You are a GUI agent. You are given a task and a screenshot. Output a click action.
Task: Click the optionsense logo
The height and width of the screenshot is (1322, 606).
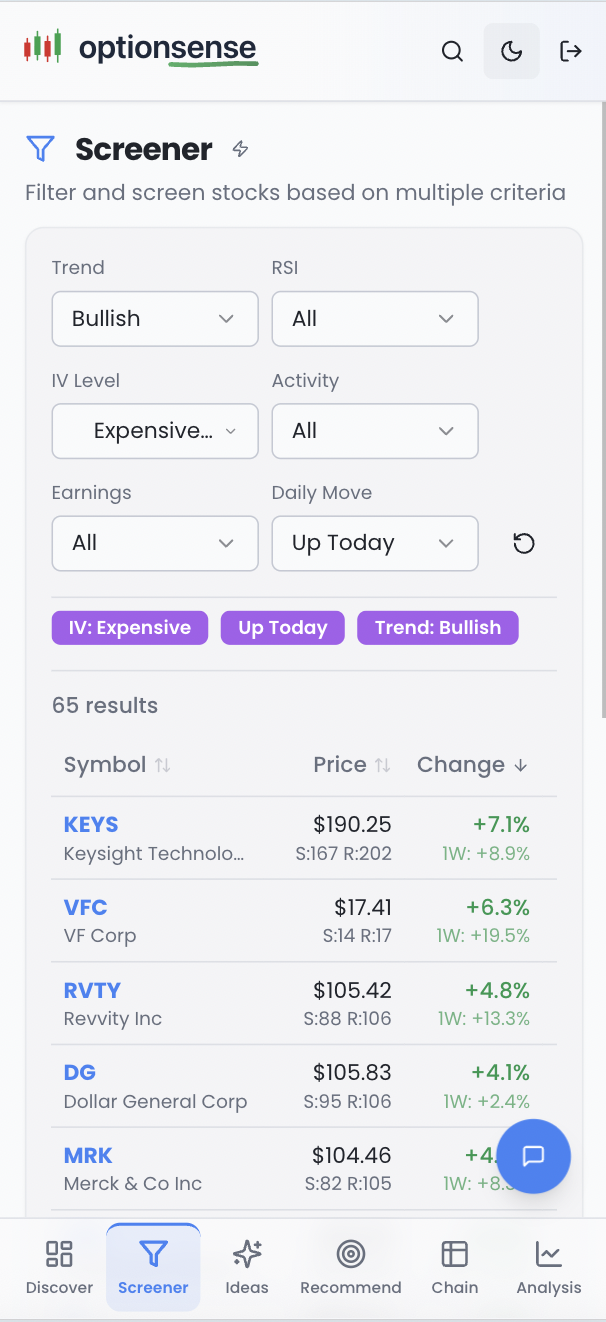[x=141, y=48]
